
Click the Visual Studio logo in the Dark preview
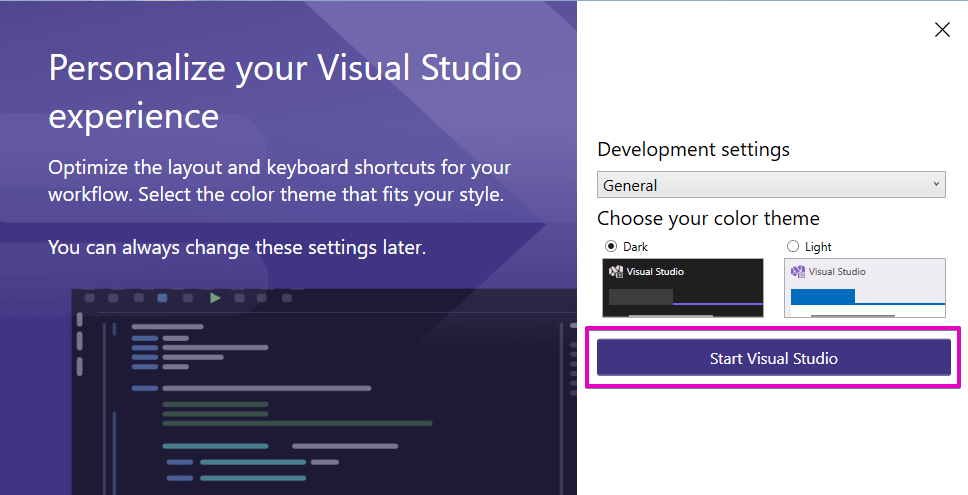616,271
